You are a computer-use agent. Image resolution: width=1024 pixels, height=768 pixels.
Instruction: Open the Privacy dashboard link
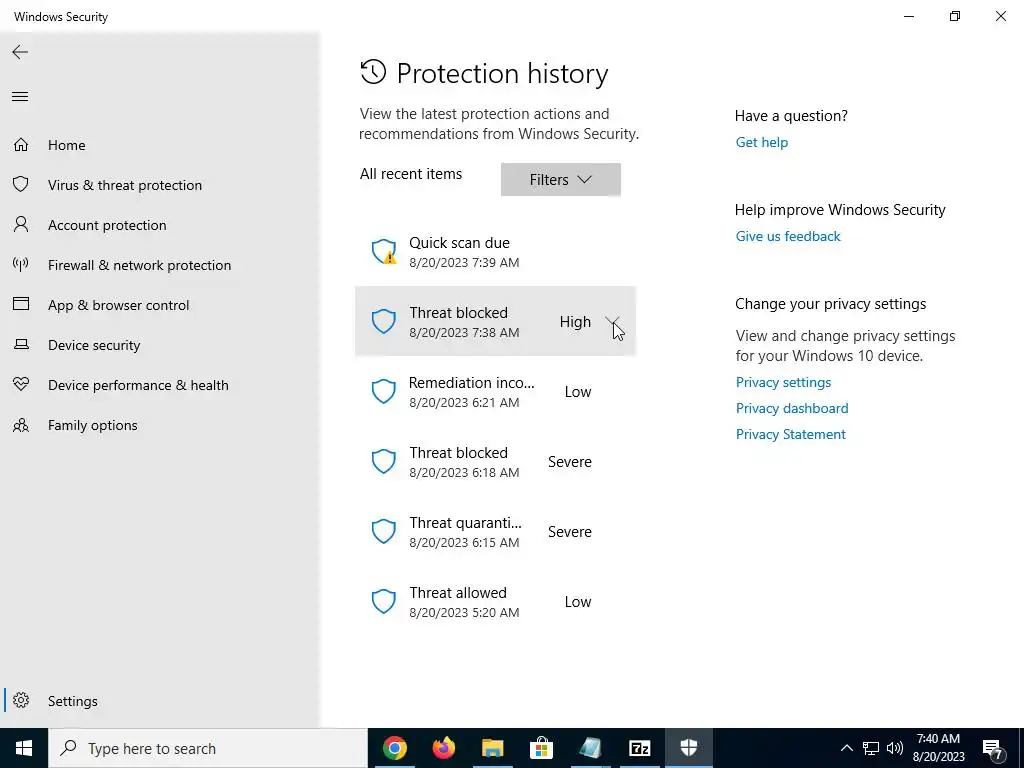pyautogui.click(x=791, y=408)
